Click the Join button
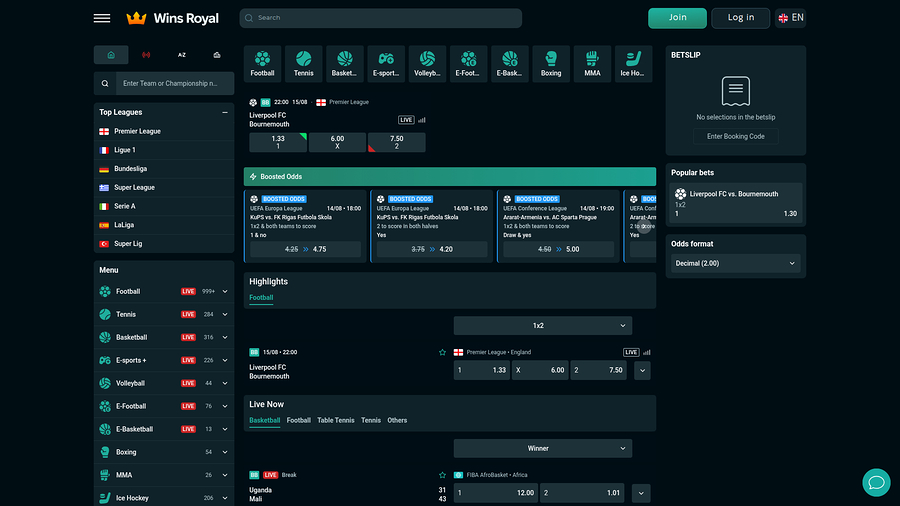 (x=677, y=18)
